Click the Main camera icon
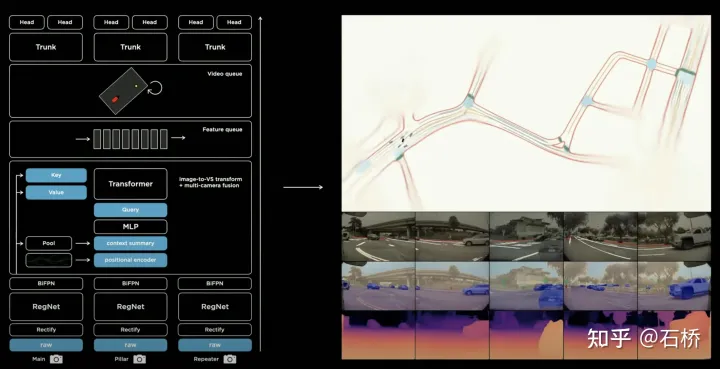The width and height of the screenshot is (720, 369). click(56, 359)
